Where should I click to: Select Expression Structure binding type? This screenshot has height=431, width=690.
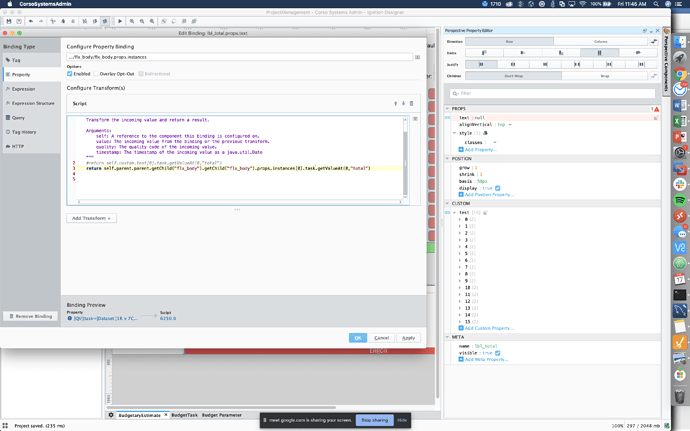[x=32, y=103]
